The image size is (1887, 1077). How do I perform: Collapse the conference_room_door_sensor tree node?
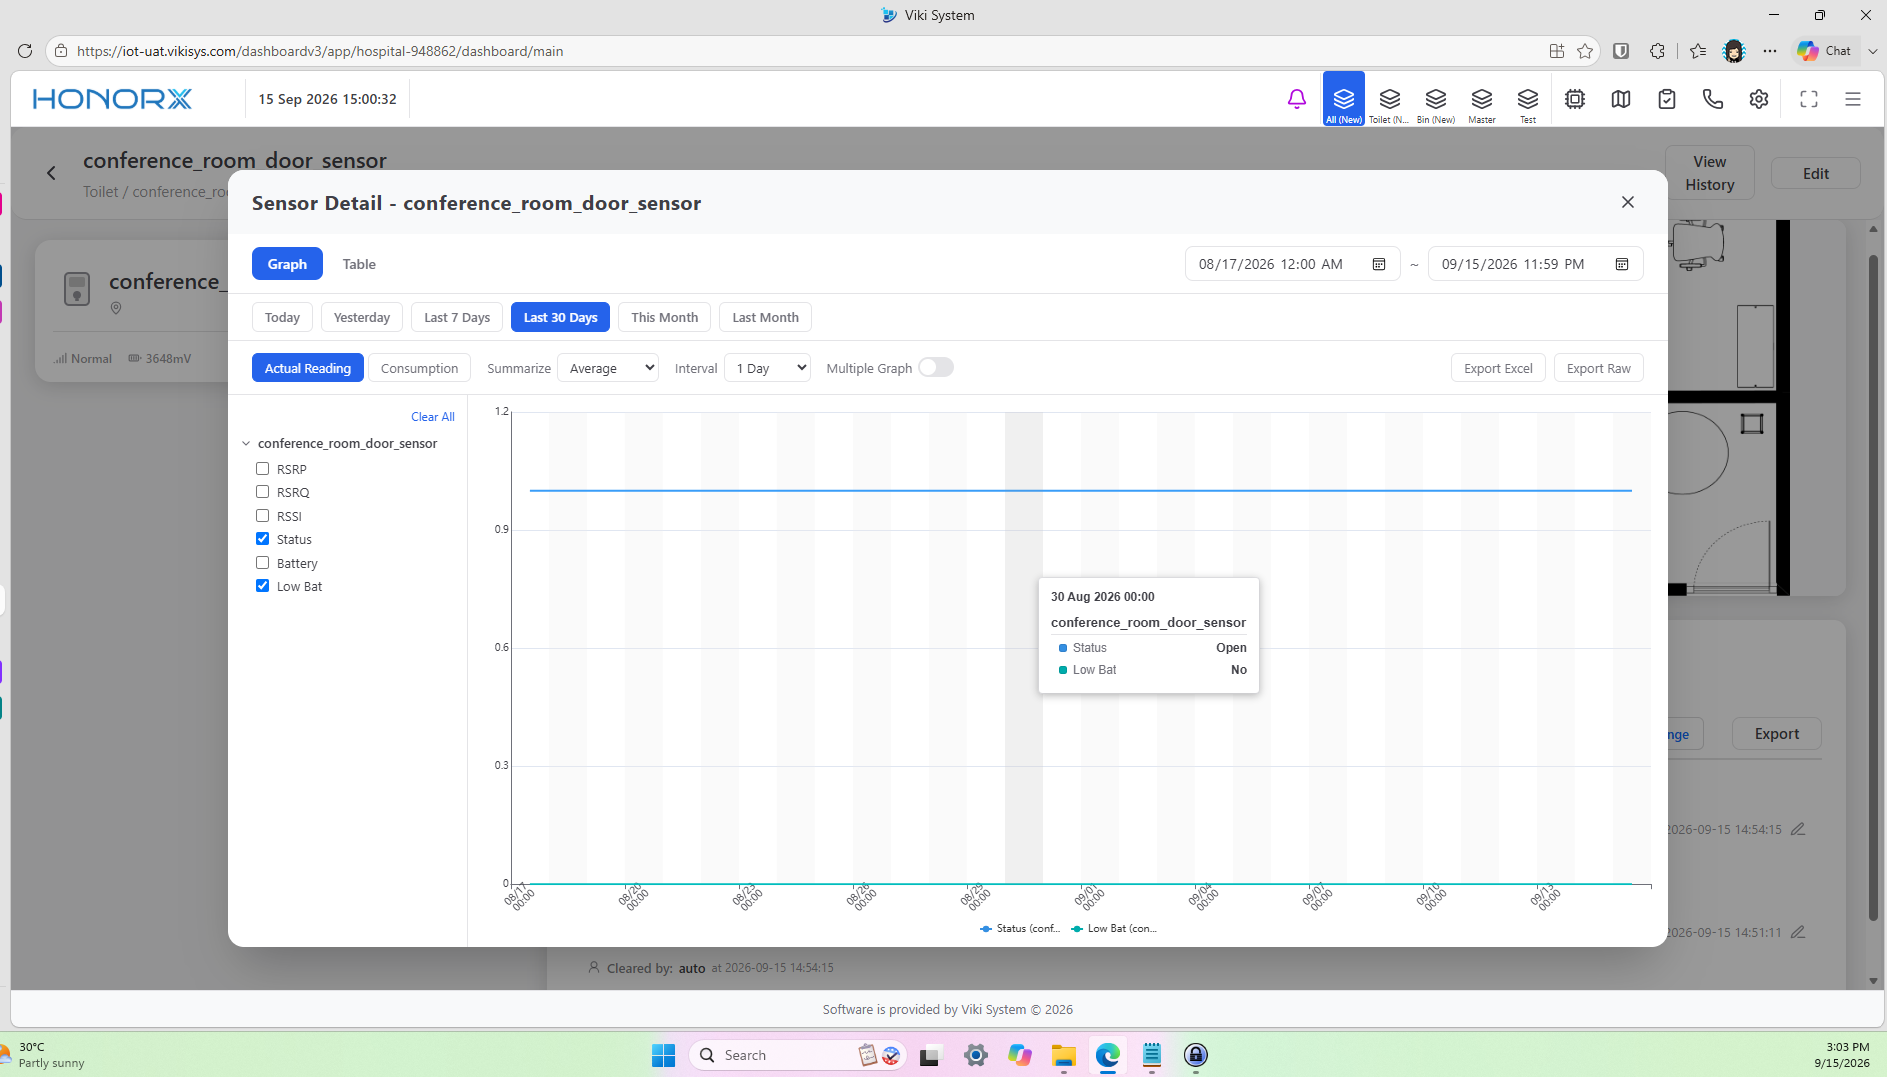[x=246, y=443]
